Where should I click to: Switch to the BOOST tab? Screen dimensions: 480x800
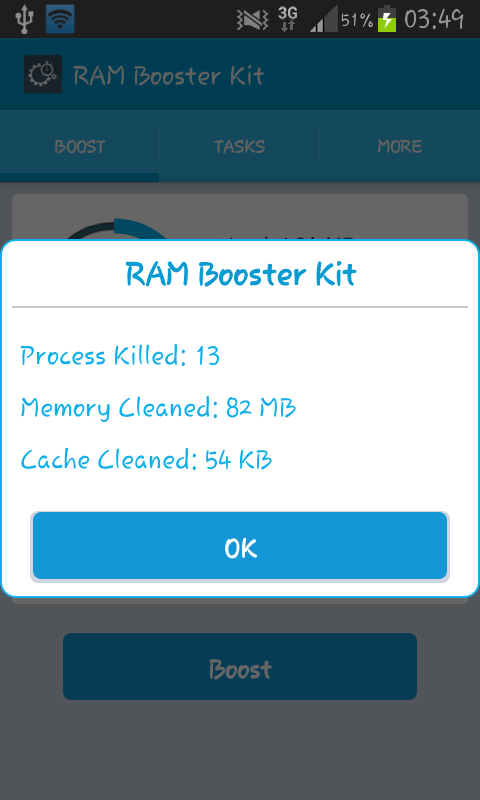80,147
